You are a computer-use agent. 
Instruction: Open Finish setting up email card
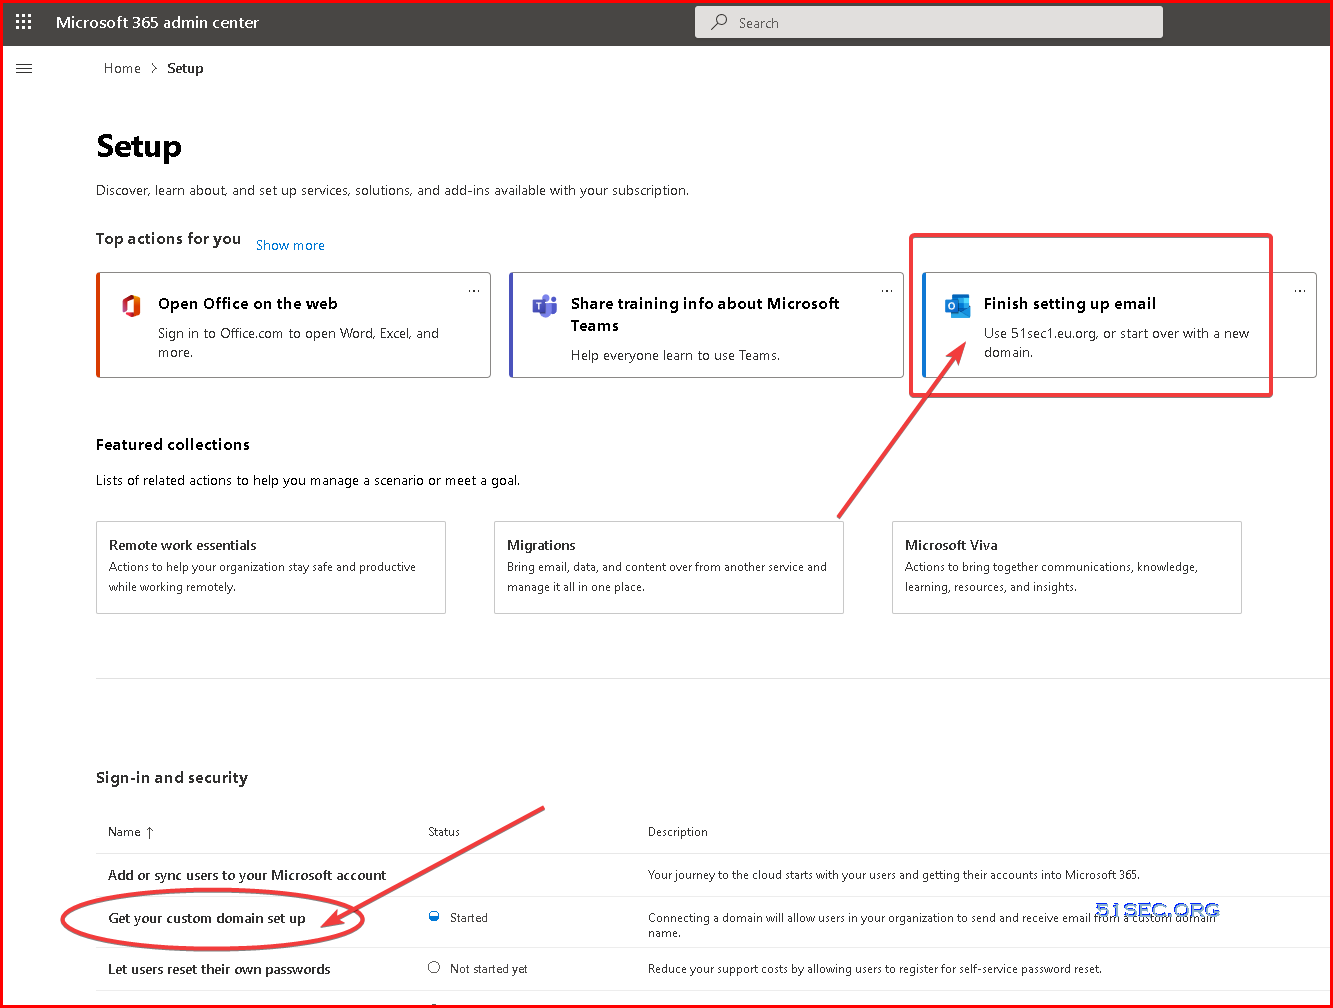1119,325
